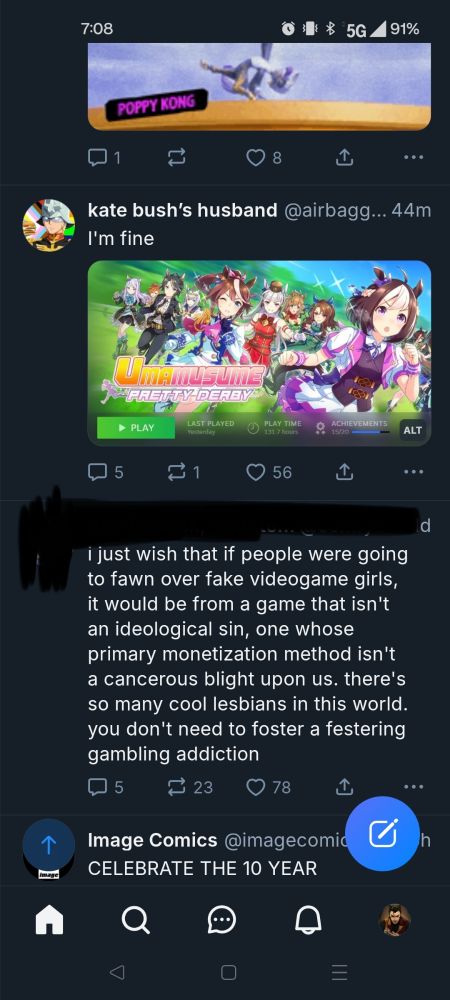Reply to the Poppy Kong post
The width and height of the screenshot is (450, 1000).
(104, 156)
